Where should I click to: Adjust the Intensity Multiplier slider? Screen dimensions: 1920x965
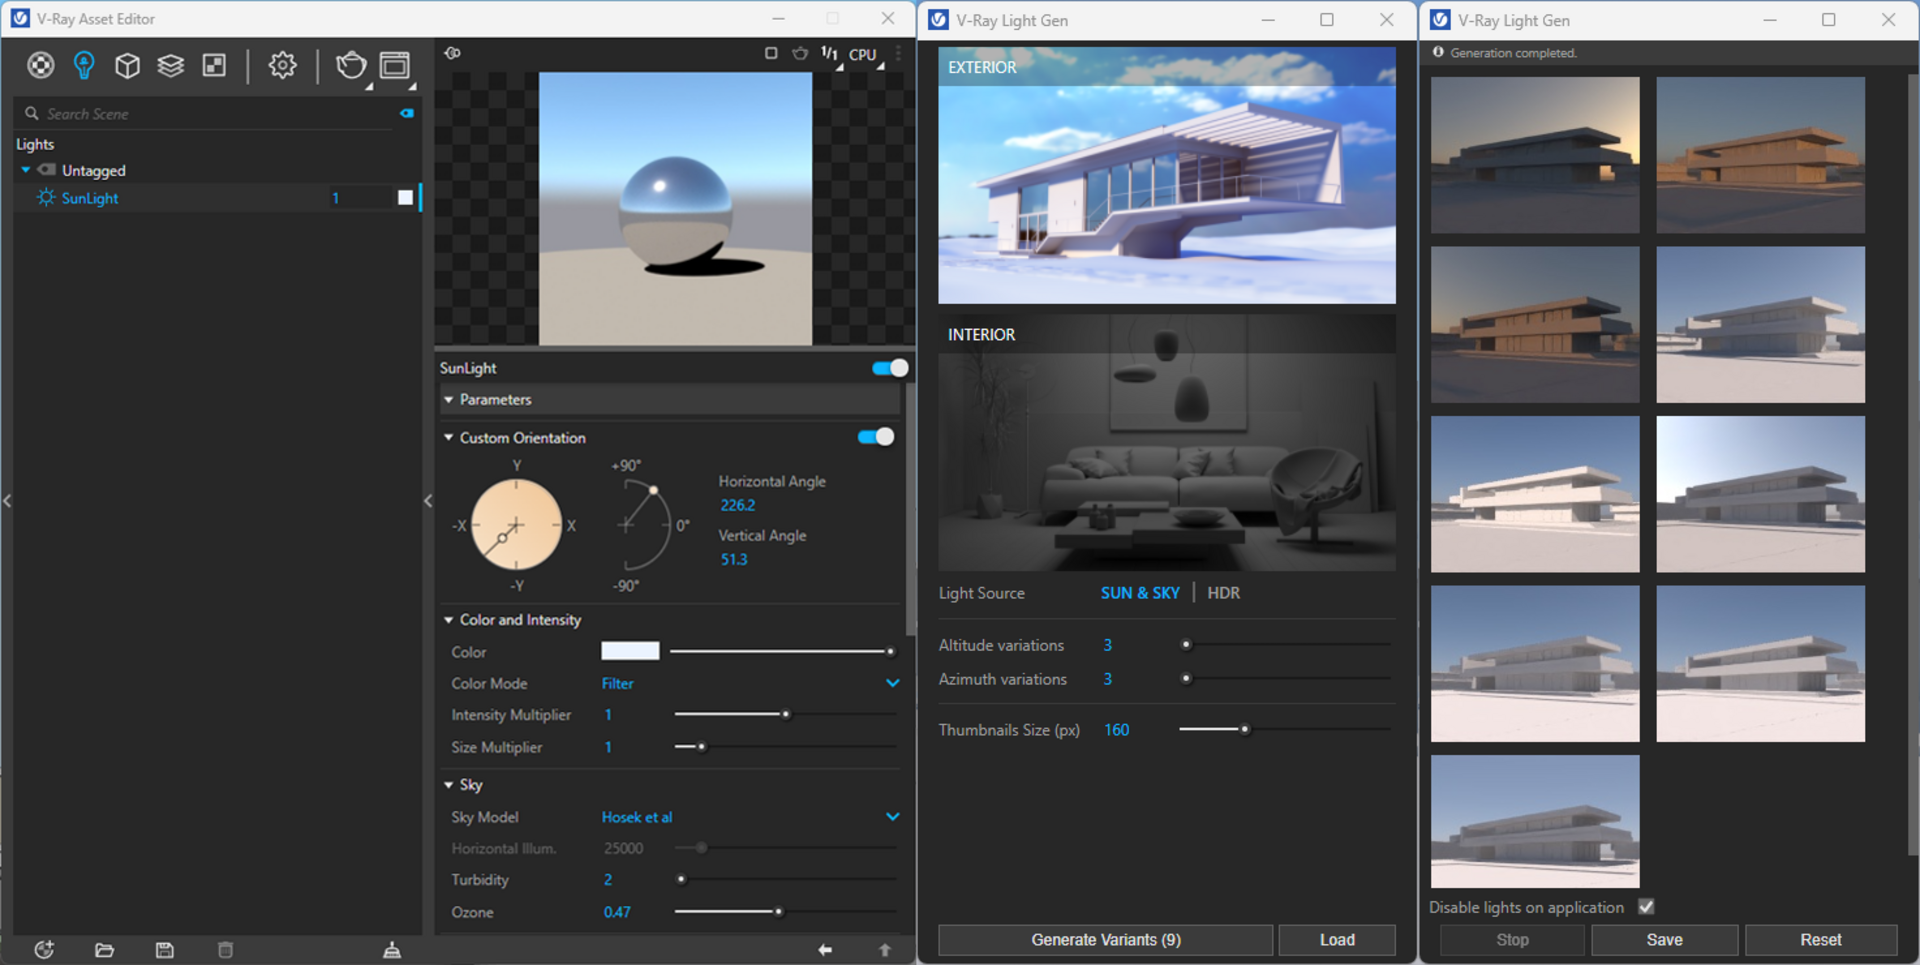point(785,714)
